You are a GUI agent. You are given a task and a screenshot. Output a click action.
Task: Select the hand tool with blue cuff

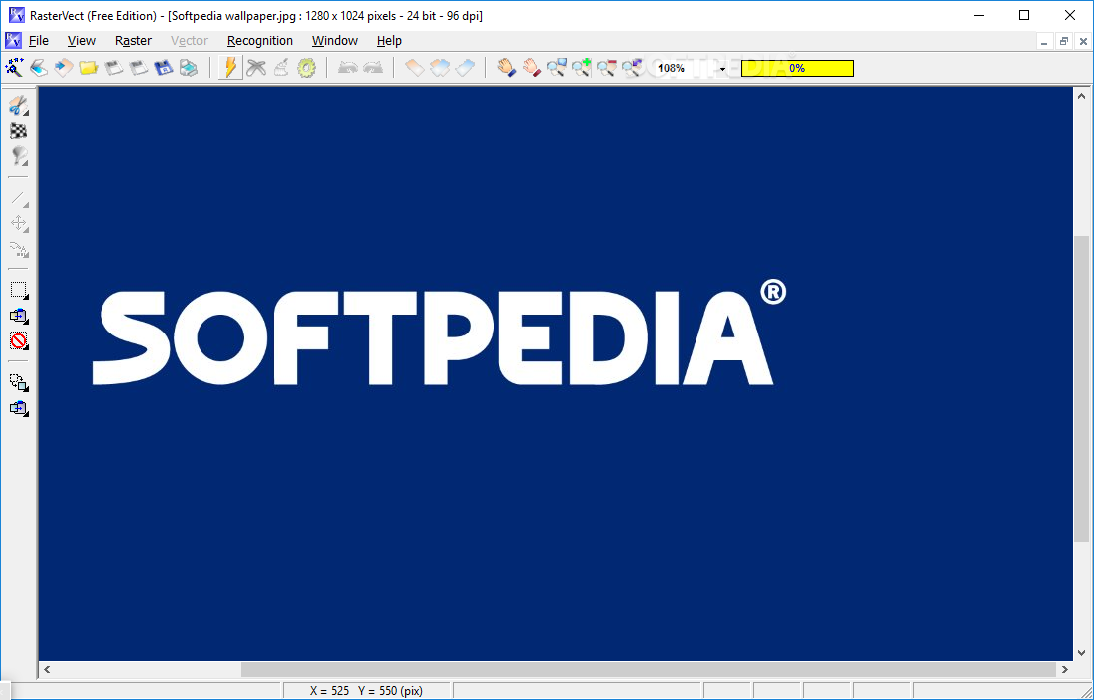pyautogui.click(x=507, y=68)
